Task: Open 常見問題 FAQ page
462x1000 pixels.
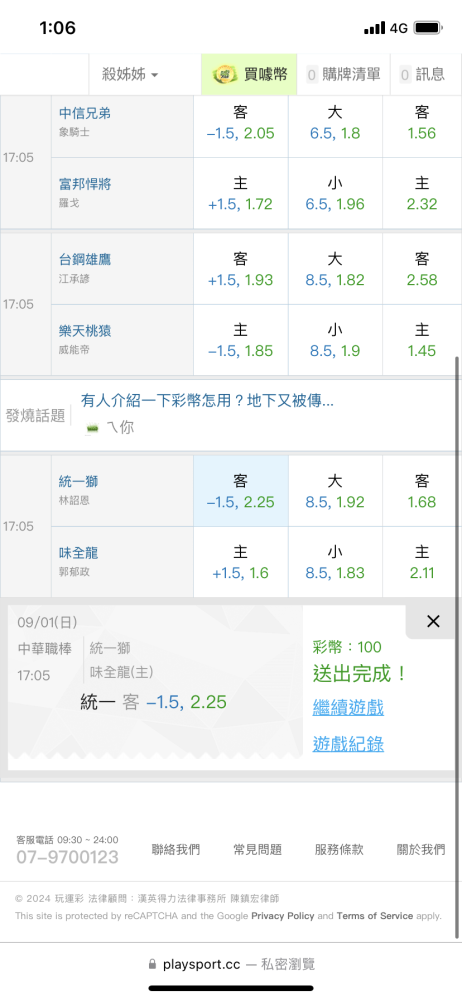Action: [257, 849]
